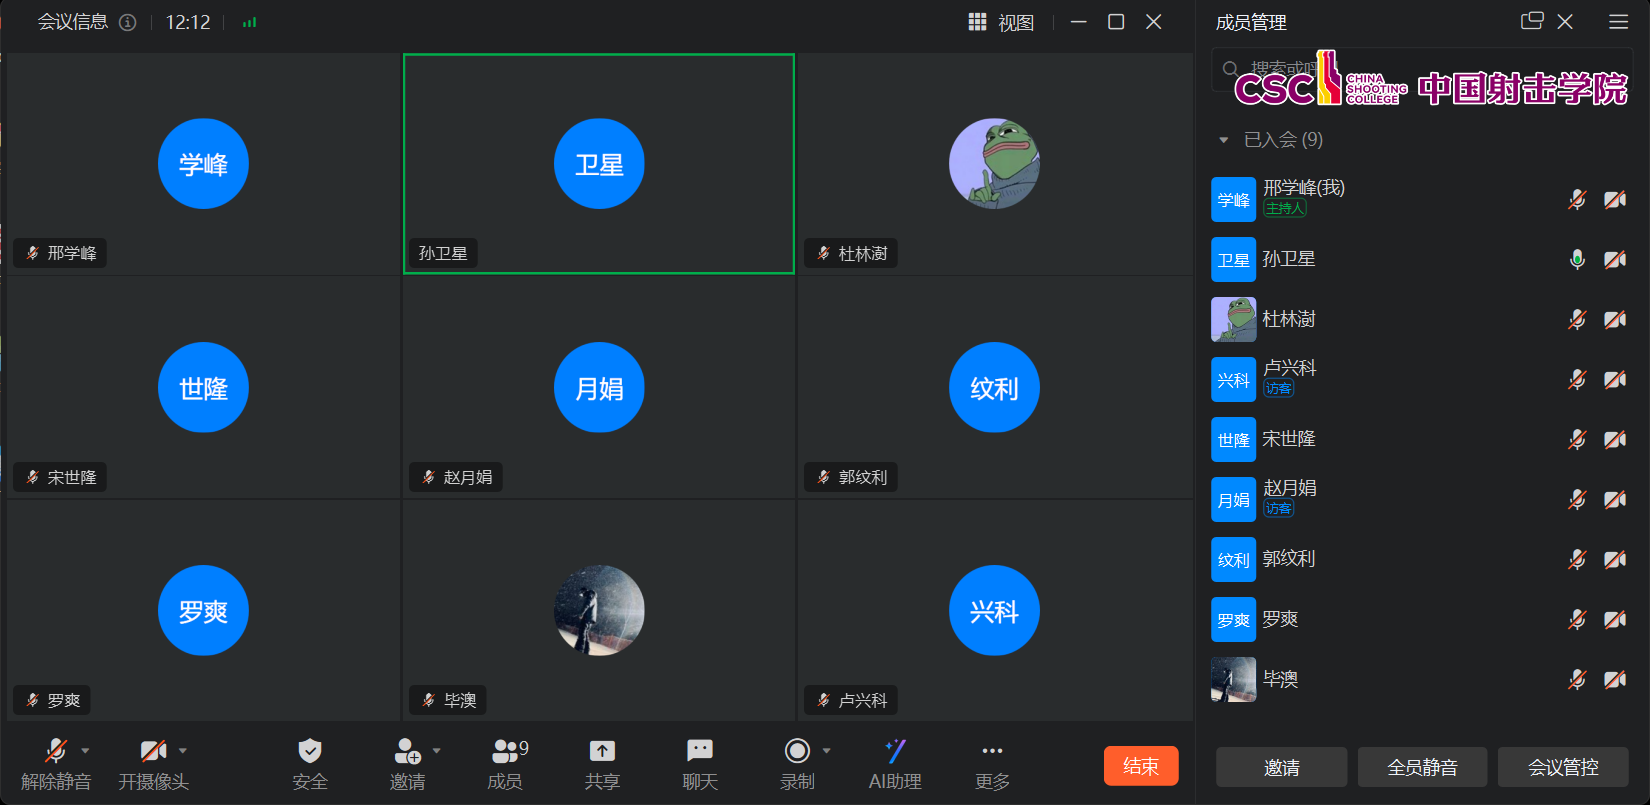The width and height of the screenshot is (1650, 805).
Task: Turn on camera via toolbar camera icon
Action: (x=153, y=751)
